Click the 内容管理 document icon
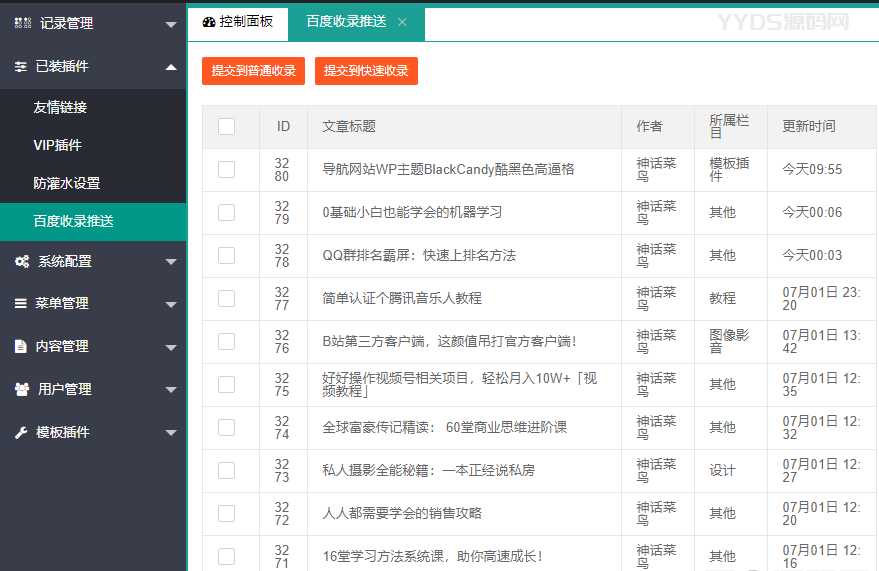The height and width of the screenshot is (571, 879). point(21,346)
